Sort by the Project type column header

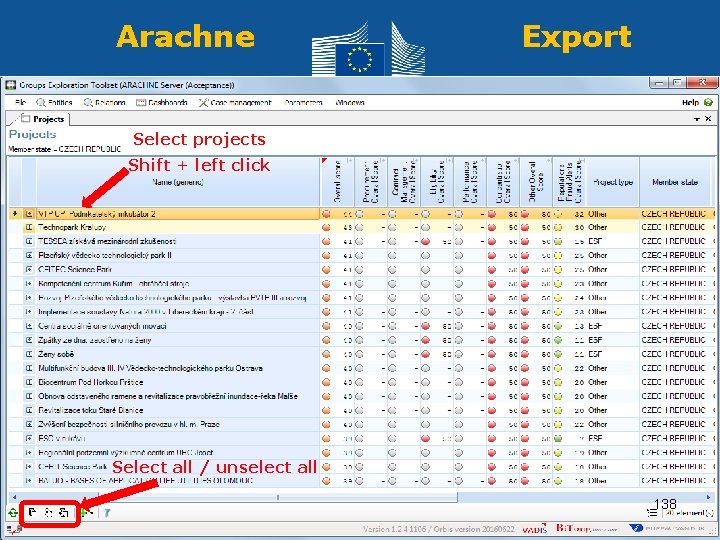613,182
